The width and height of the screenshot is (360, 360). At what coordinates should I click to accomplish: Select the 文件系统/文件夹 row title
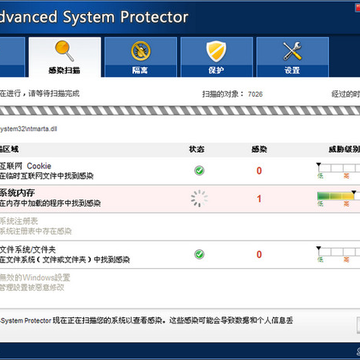[28, 249]
